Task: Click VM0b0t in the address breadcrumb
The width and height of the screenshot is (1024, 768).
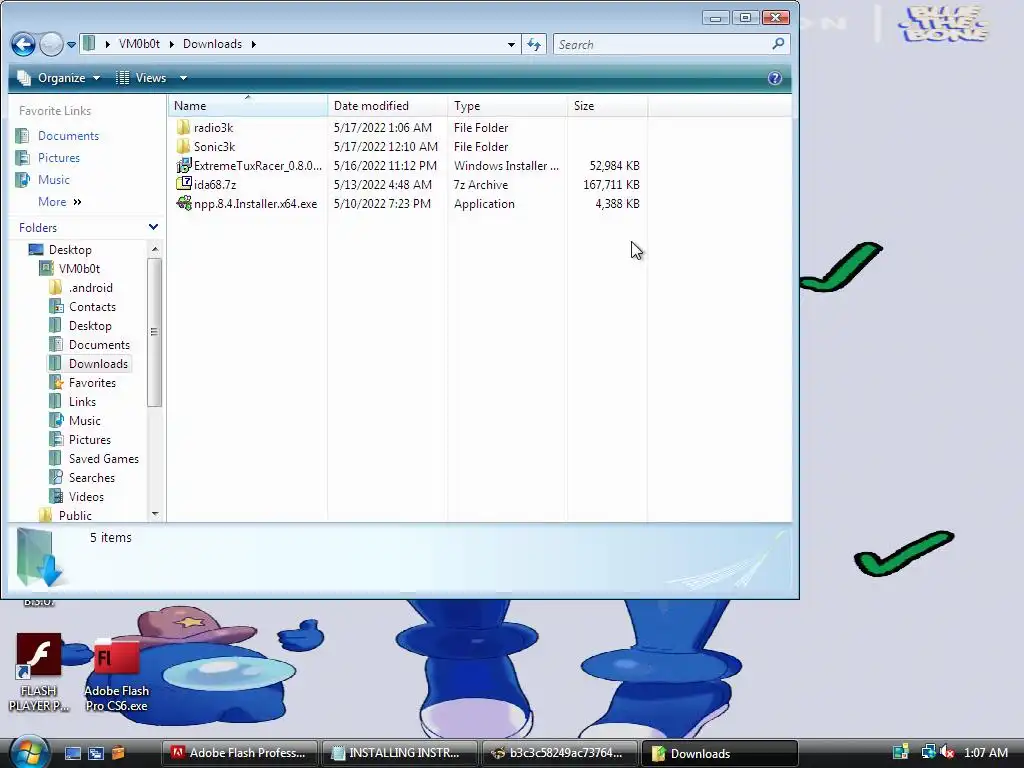Action: pyautogui.click(x=139, y=44)
